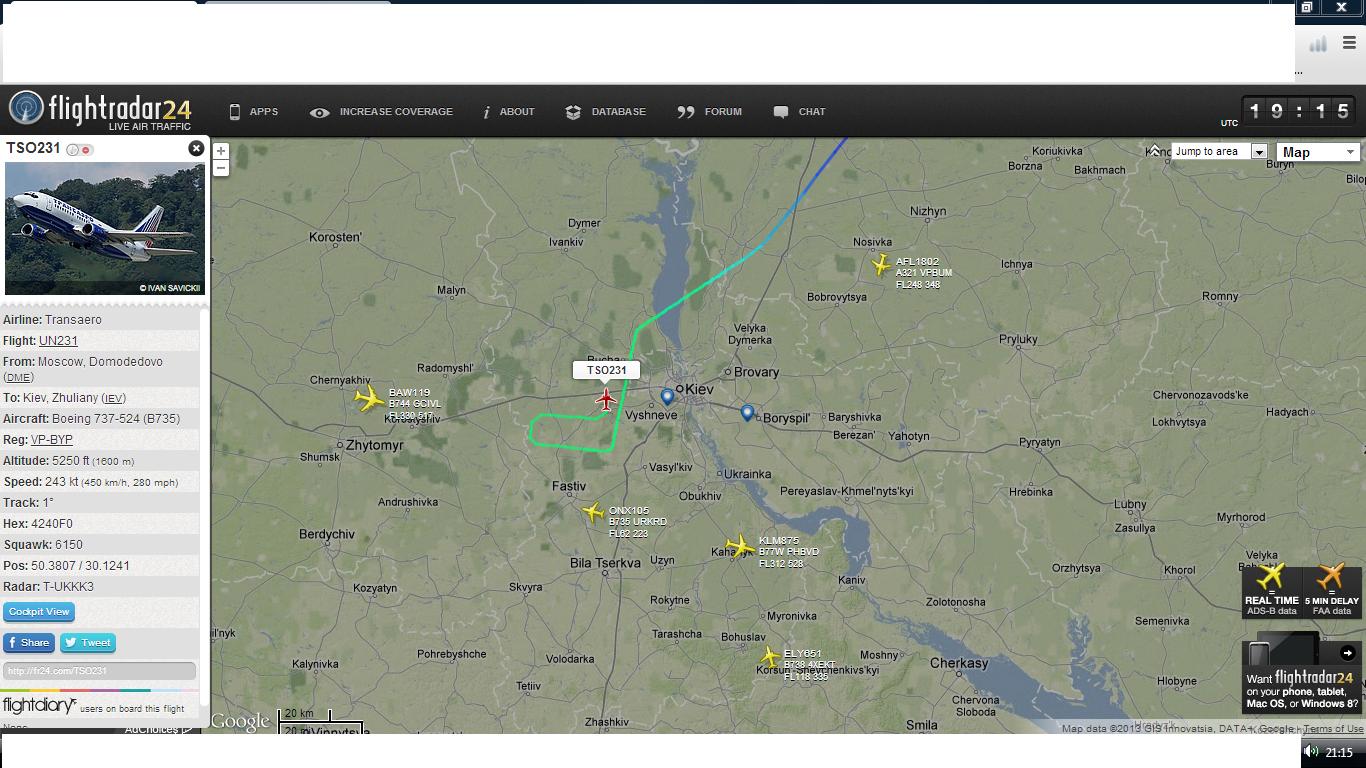Click the Cockpit View button
Viewport: 1366px width, 768px height.
[39, 612]
